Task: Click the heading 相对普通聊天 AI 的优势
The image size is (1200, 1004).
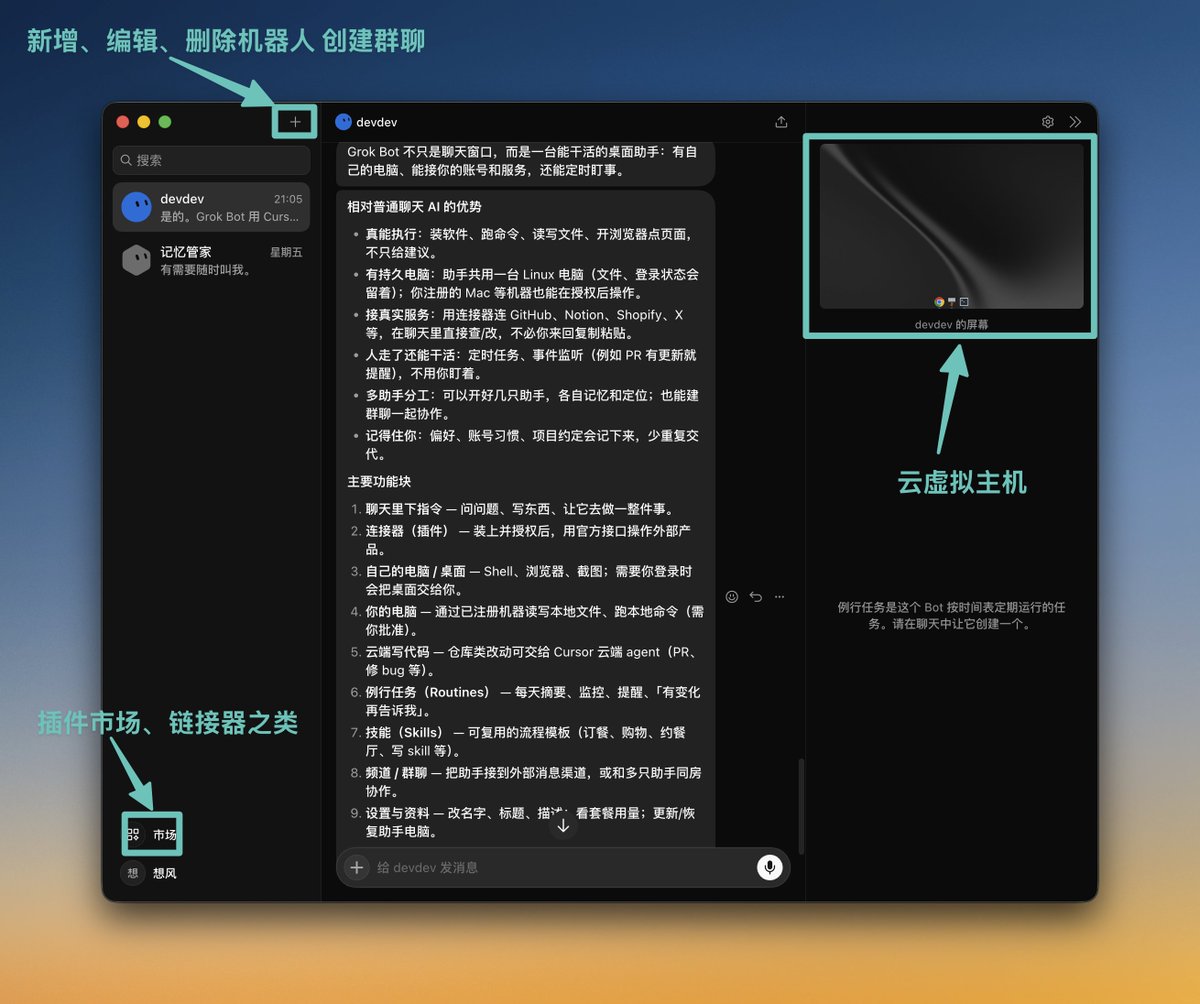Action: point(414,207)
